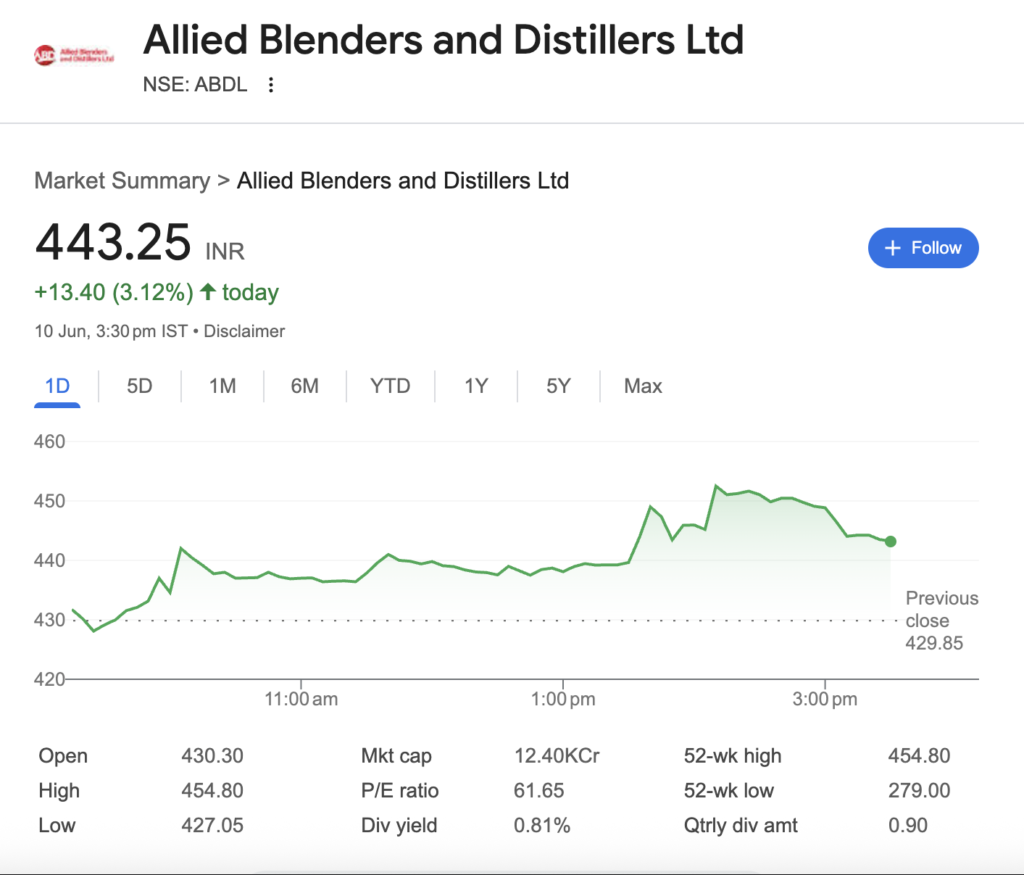Show the Max chart range
The height and width of the screenshot is (875, 1024).
tap(643, 386)
